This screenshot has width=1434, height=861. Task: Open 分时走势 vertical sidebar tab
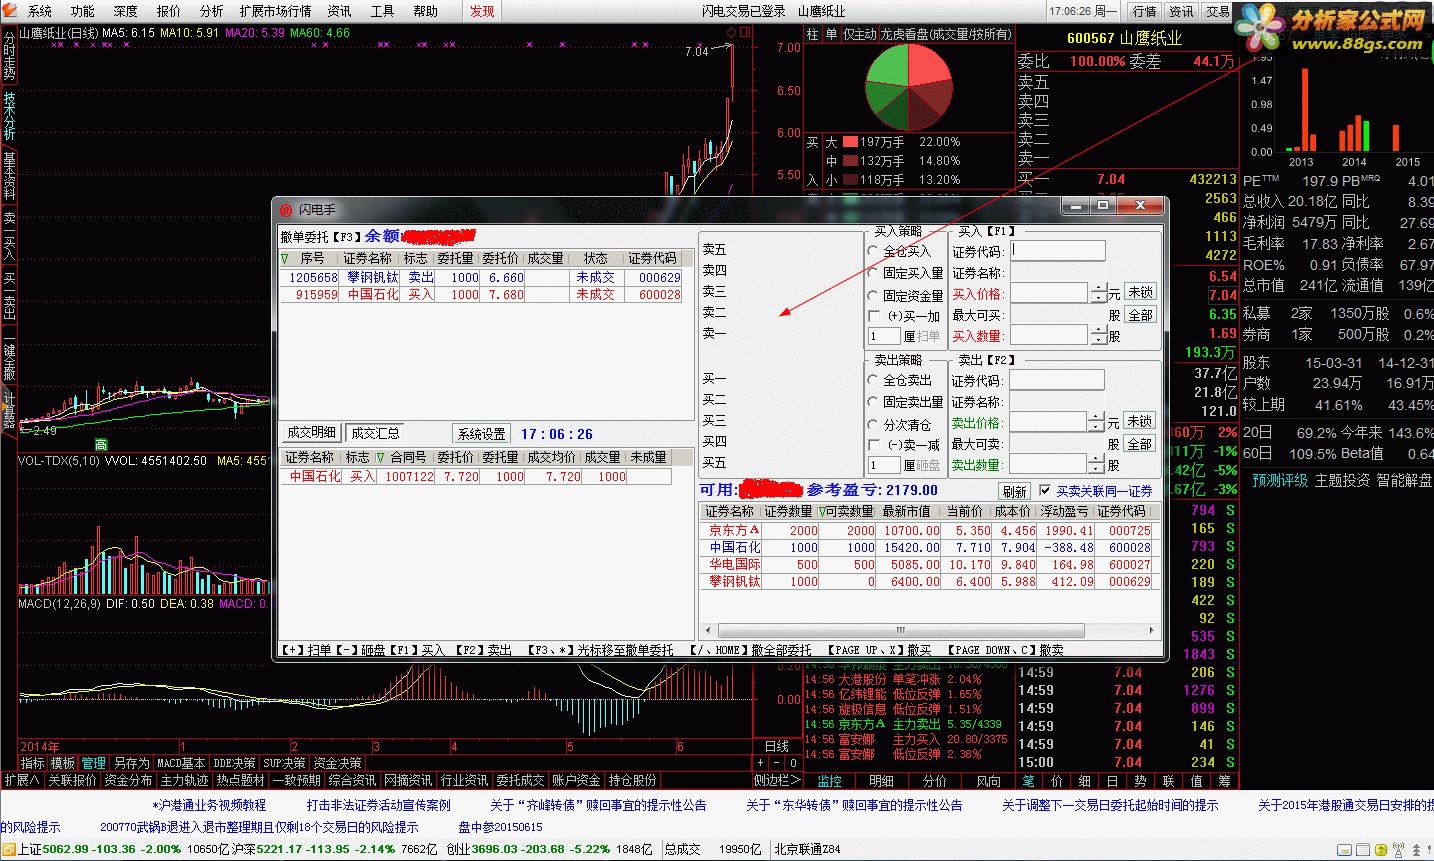pyautogui.click(x=9, y=58)
